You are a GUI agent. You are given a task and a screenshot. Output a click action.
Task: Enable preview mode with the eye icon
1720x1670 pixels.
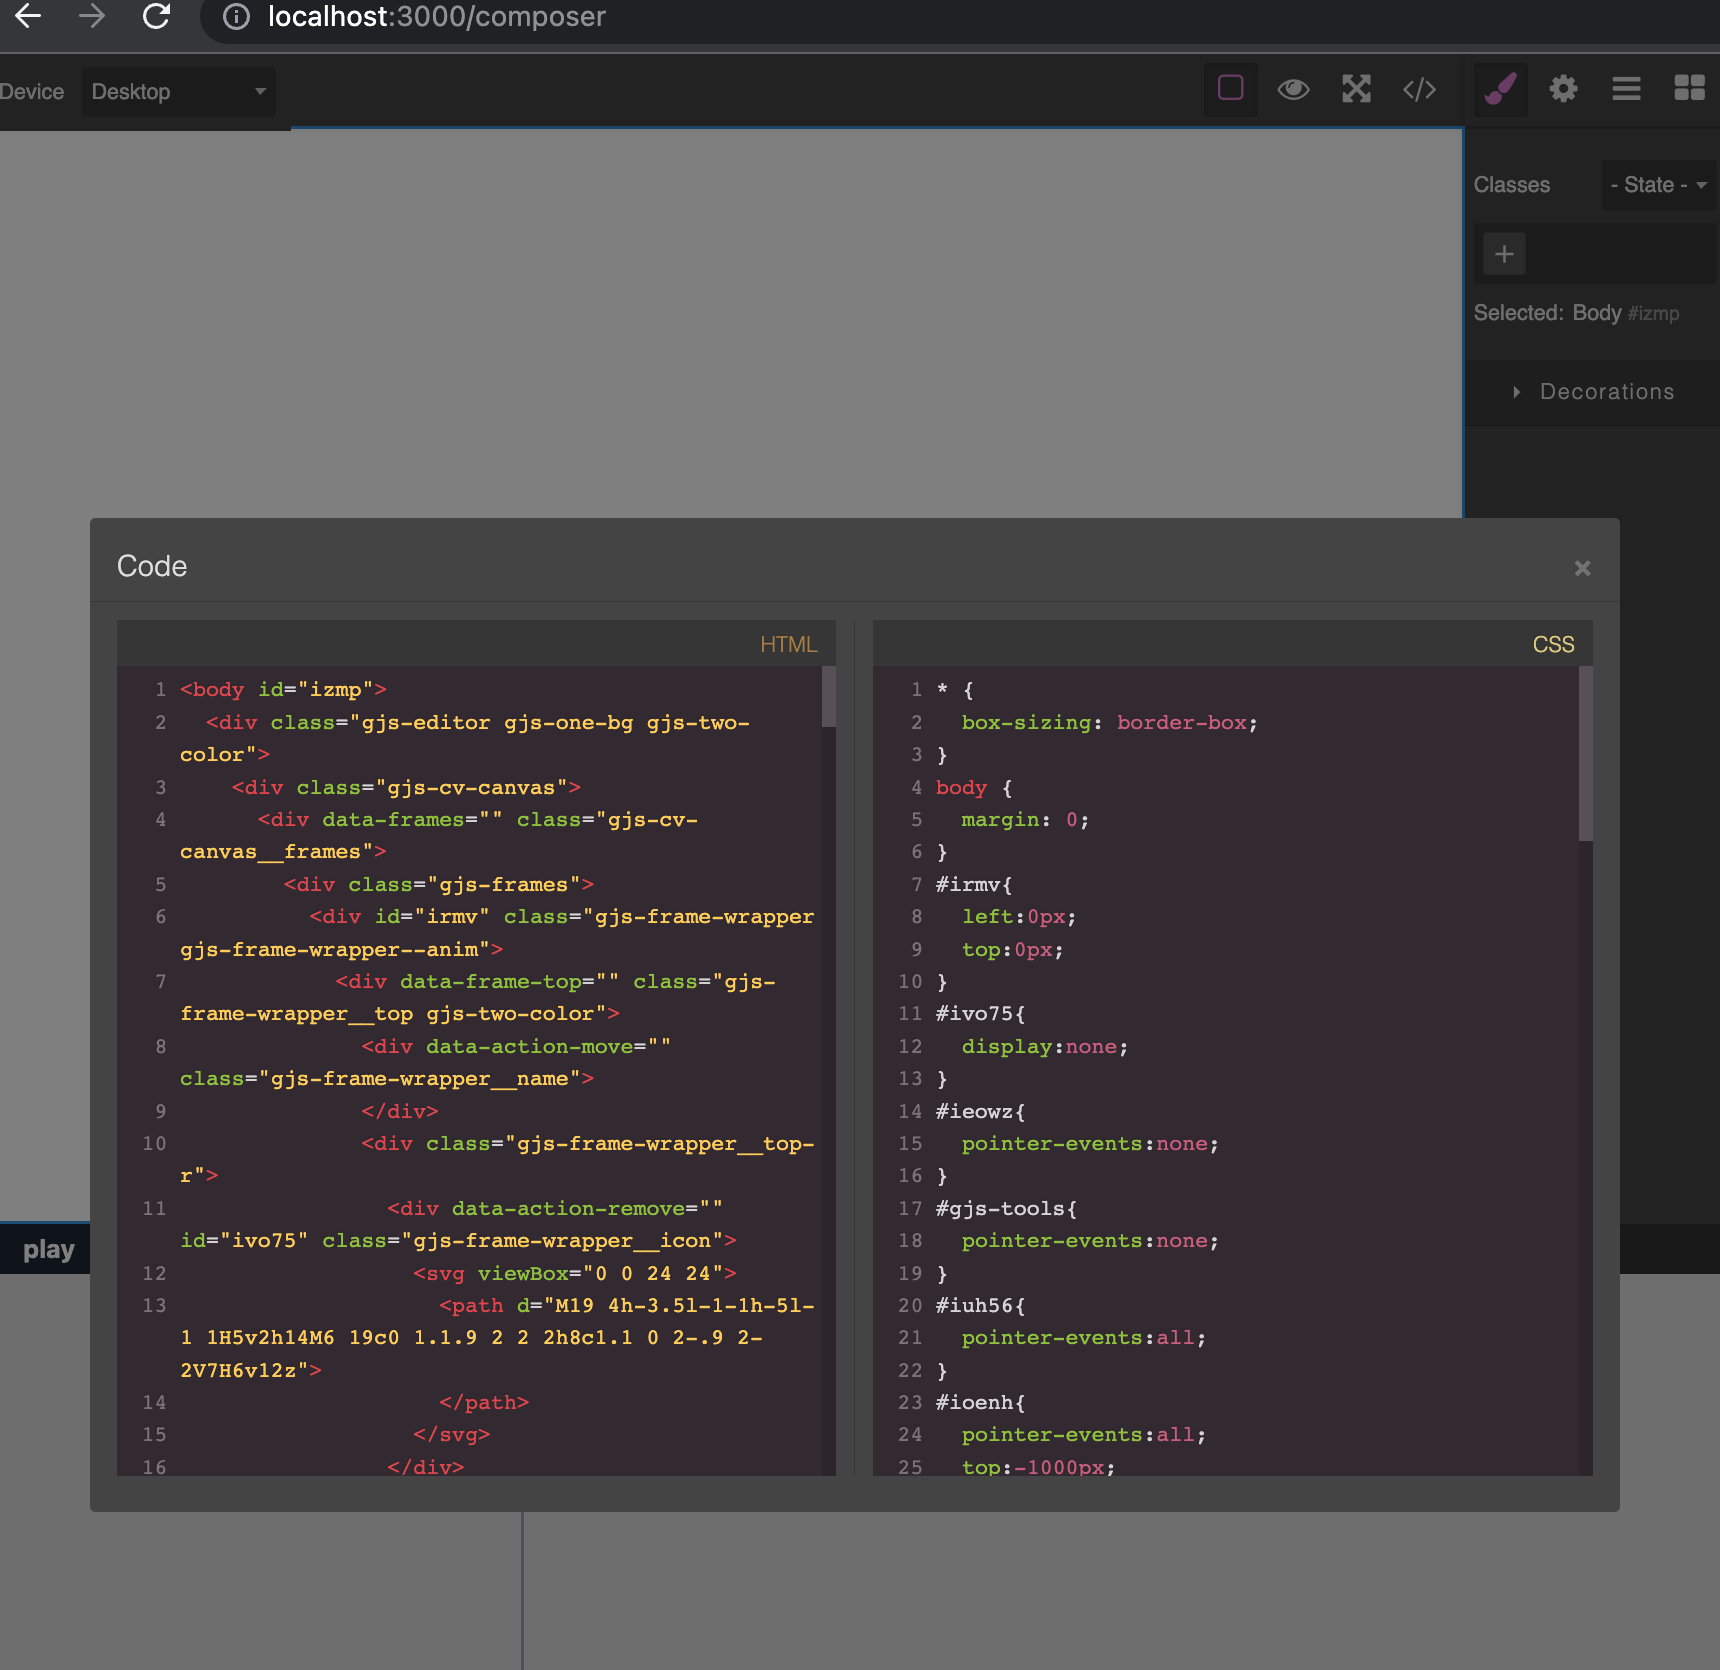(x=1294, y=89)
